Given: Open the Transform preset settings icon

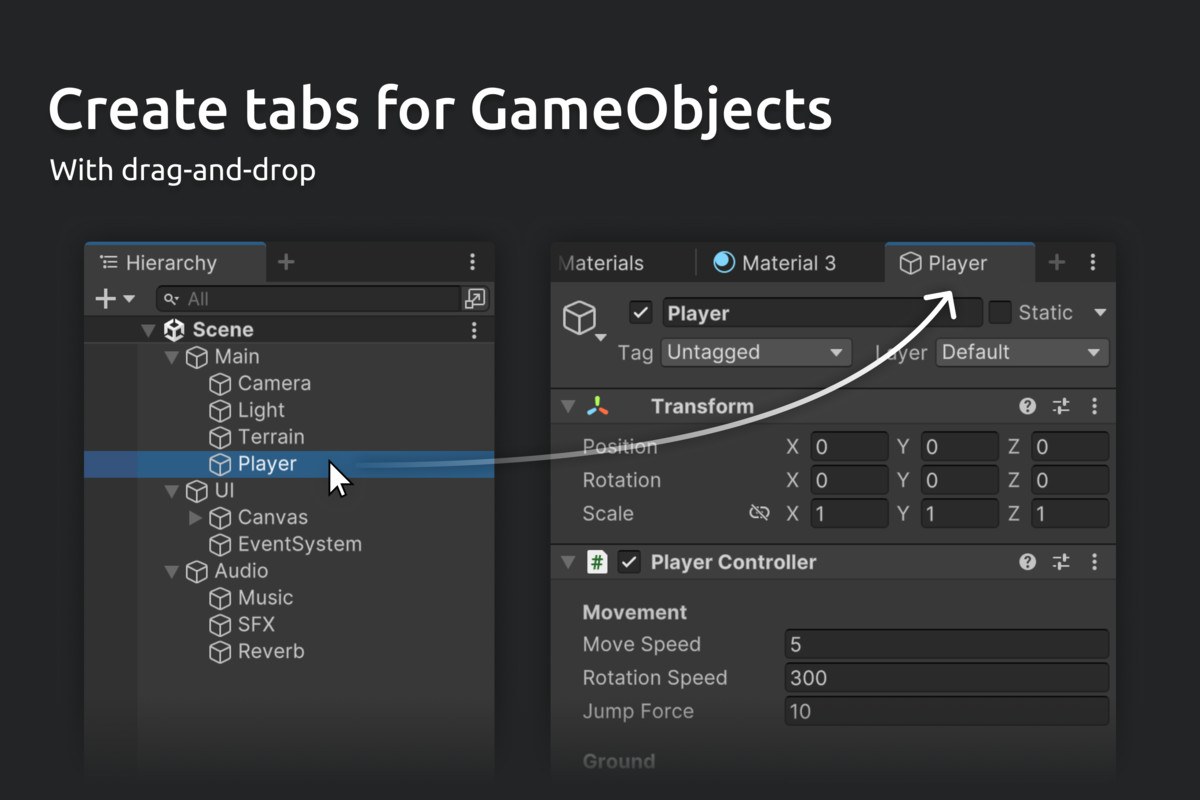Looking at the screenshot, I should [x=1061, y=406].
